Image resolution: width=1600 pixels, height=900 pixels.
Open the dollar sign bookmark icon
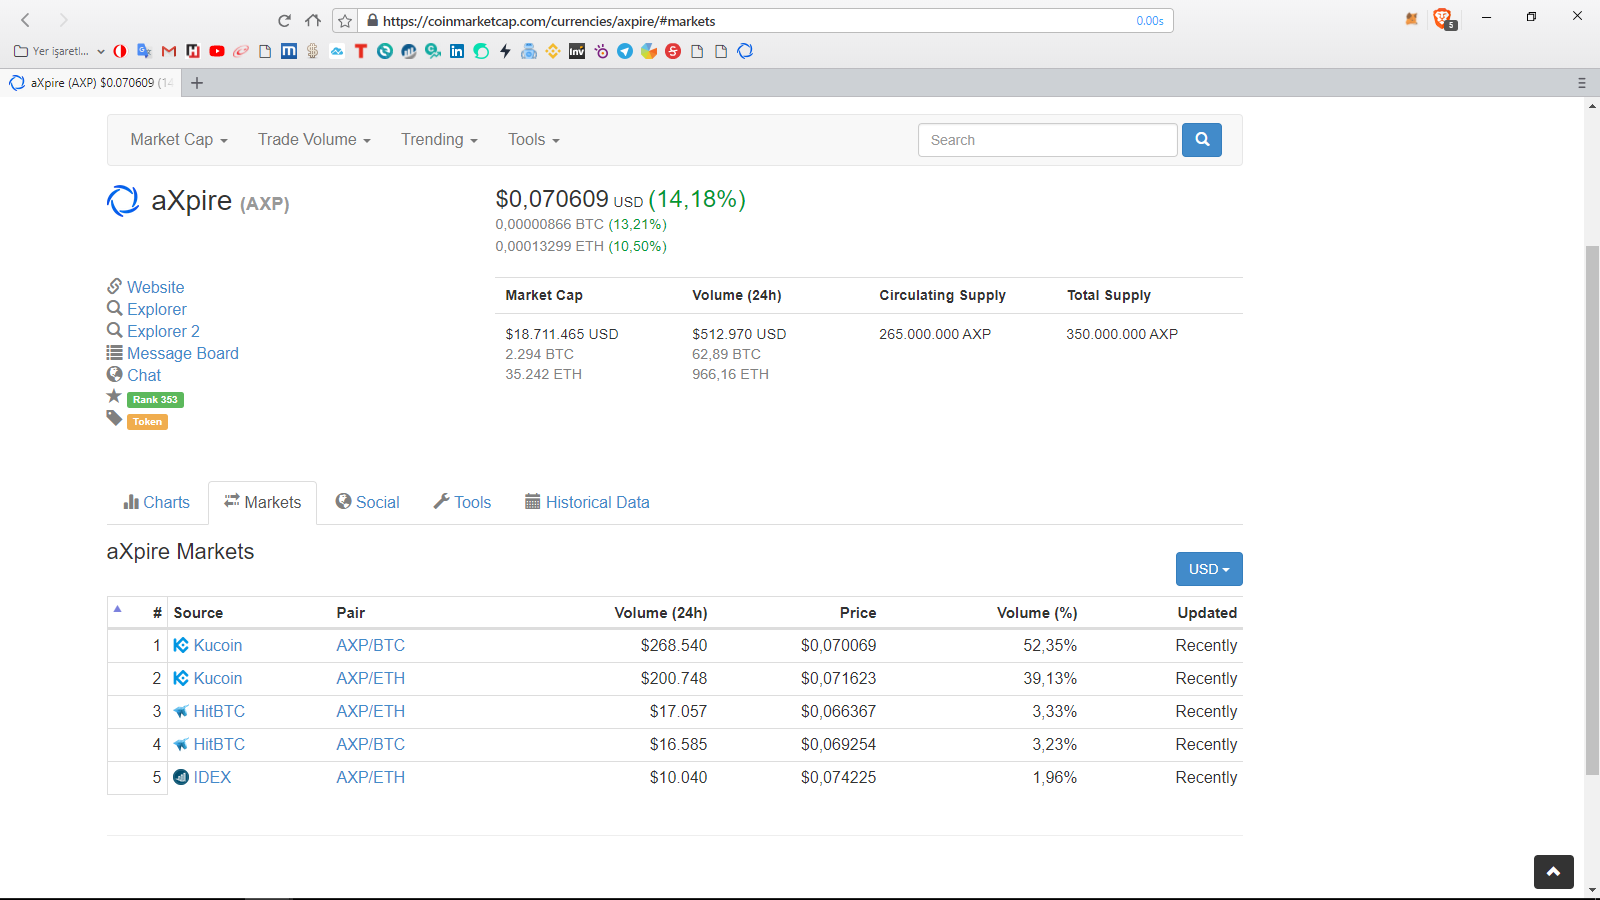[313, 51]
